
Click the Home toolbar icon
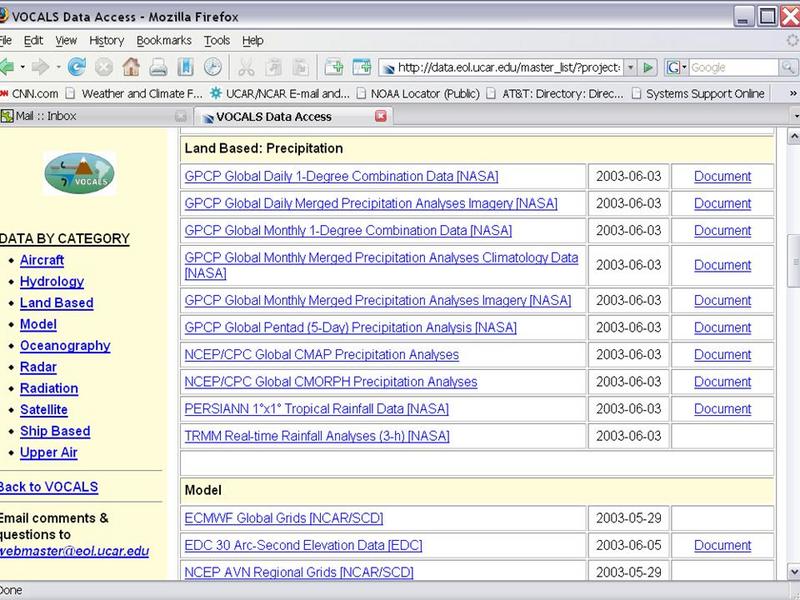pos(131,67)
